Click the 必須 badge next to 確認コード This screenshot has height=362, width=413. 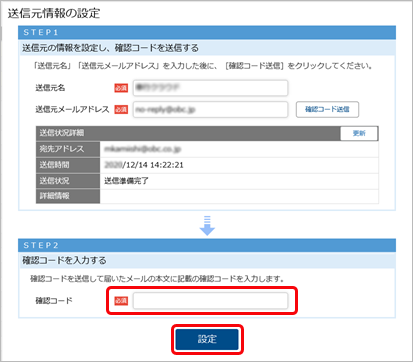tap(121, 301)
